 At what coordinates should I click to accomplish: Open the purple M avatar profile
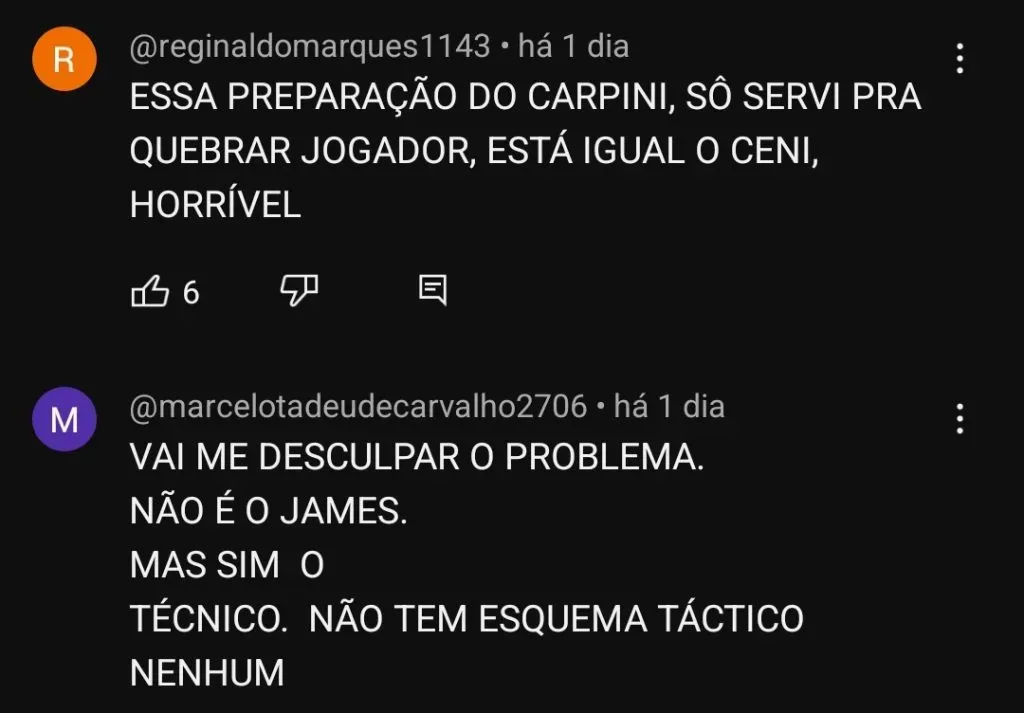coord(64,419)
